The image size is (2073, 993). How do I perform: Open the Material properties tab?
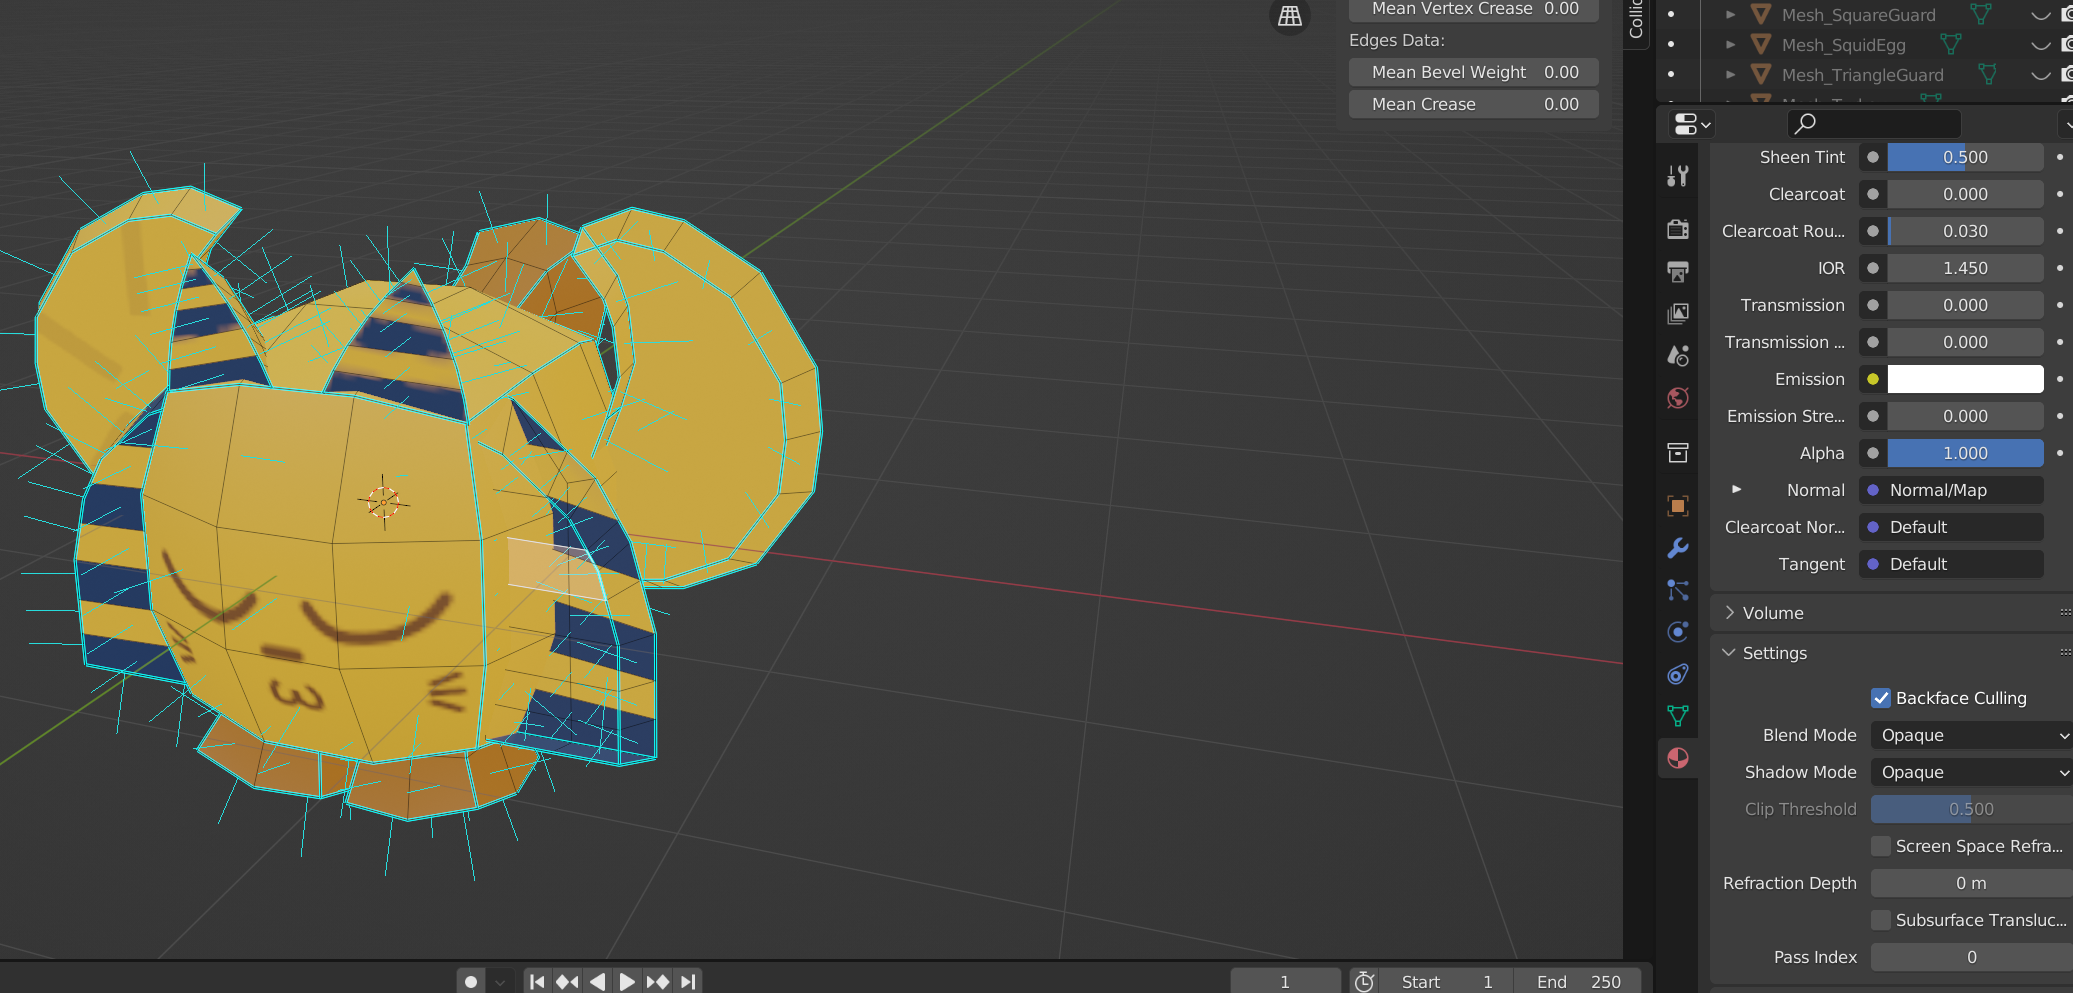1678,758
